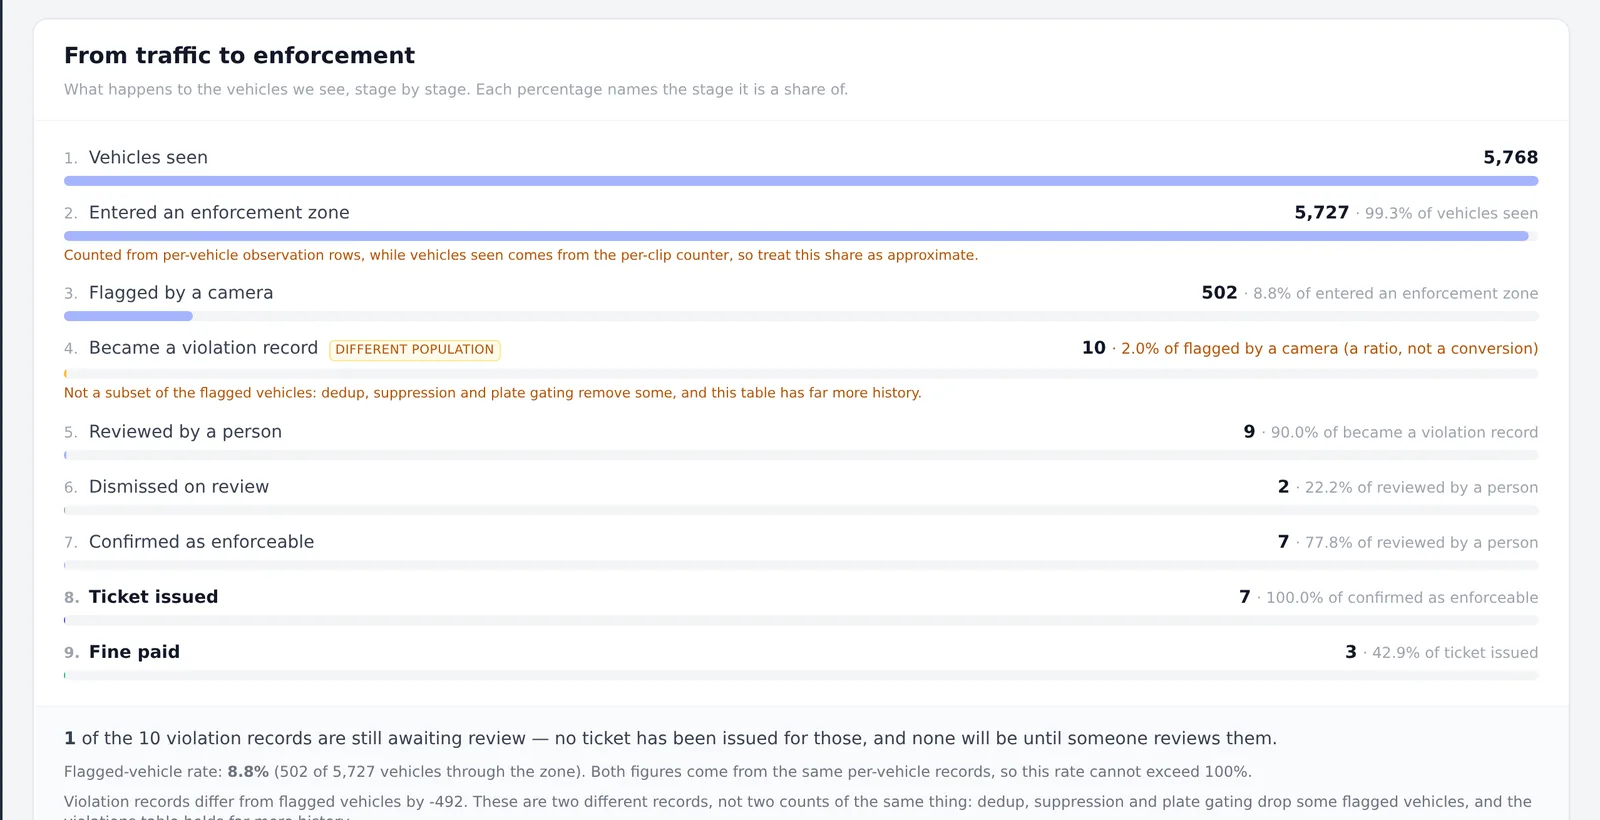The height and width of the screenshot is (820, 1600).
Task: Select the note starting "Not a subset of the flagged vehicles"
Action: pyautogui.click(x=493, y=393)
